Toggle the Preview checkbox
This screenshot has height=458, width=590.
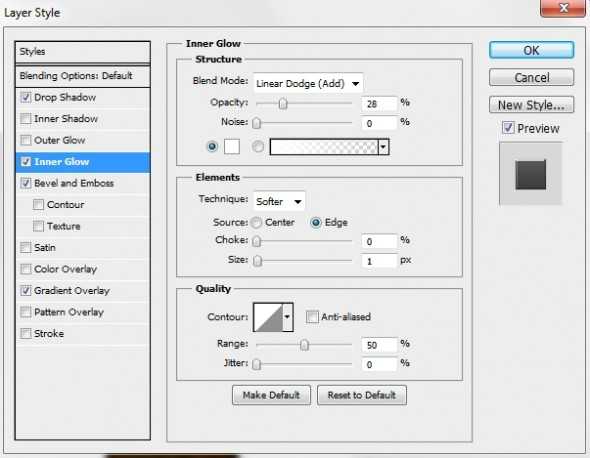click(x=508, y=128)
